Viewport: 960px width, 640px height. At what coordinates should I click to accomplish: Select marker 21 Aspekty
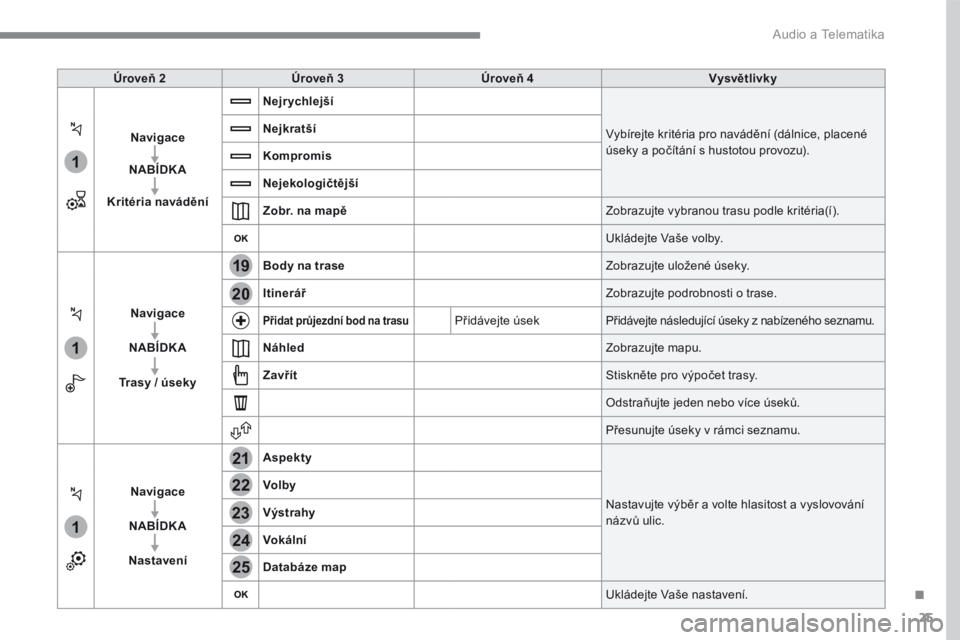(241, 457)
